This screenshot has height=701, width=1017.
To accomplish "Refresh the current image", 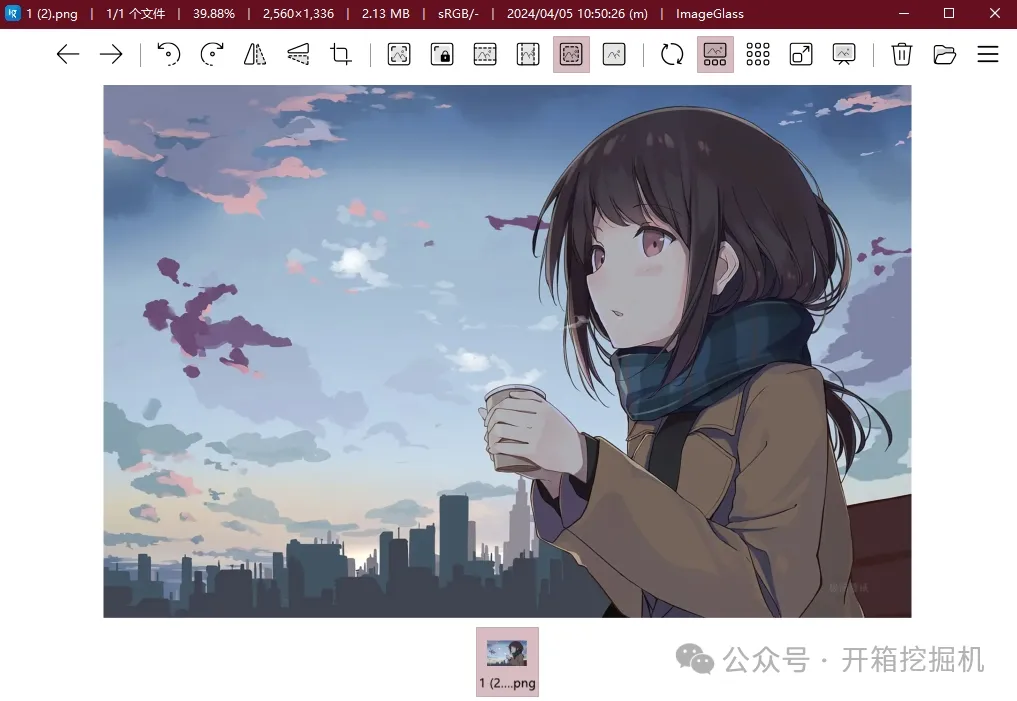I will pyautogui.click(x=672, y=55).
